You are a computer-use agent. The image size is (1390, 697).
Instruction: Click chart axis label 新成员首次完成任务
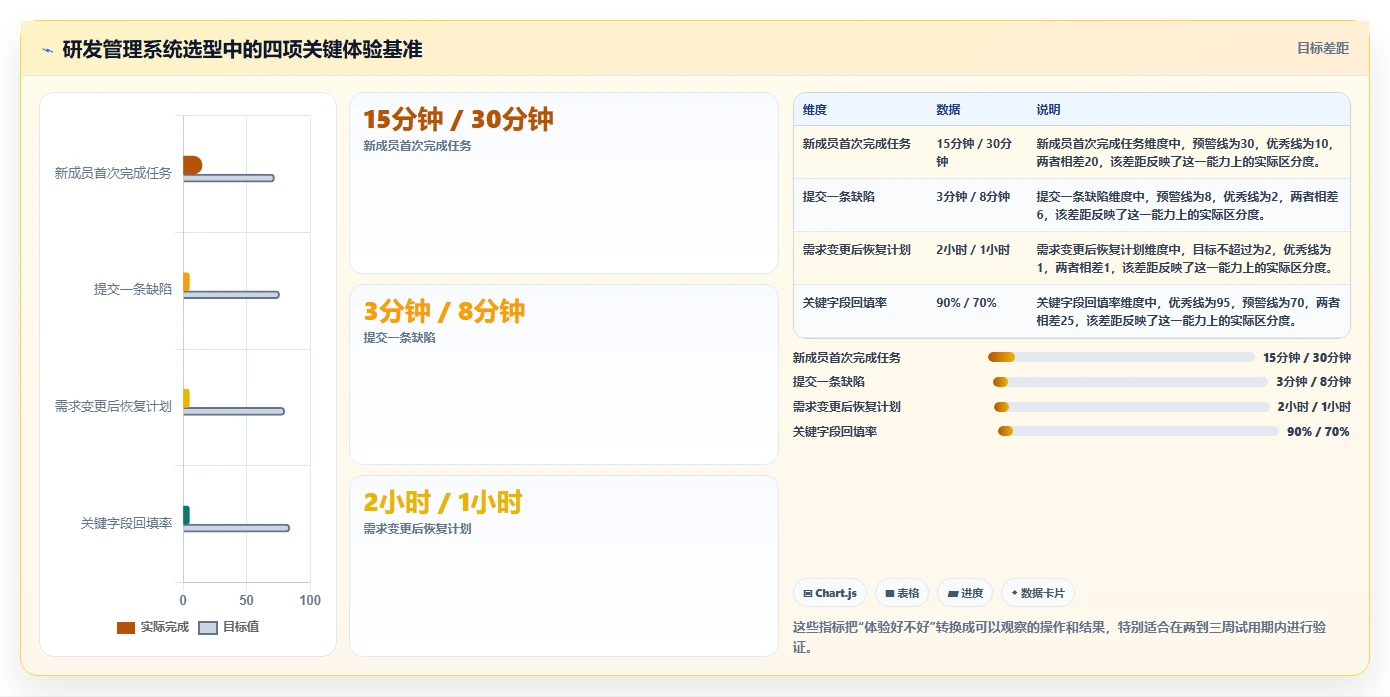coord(113,173)
